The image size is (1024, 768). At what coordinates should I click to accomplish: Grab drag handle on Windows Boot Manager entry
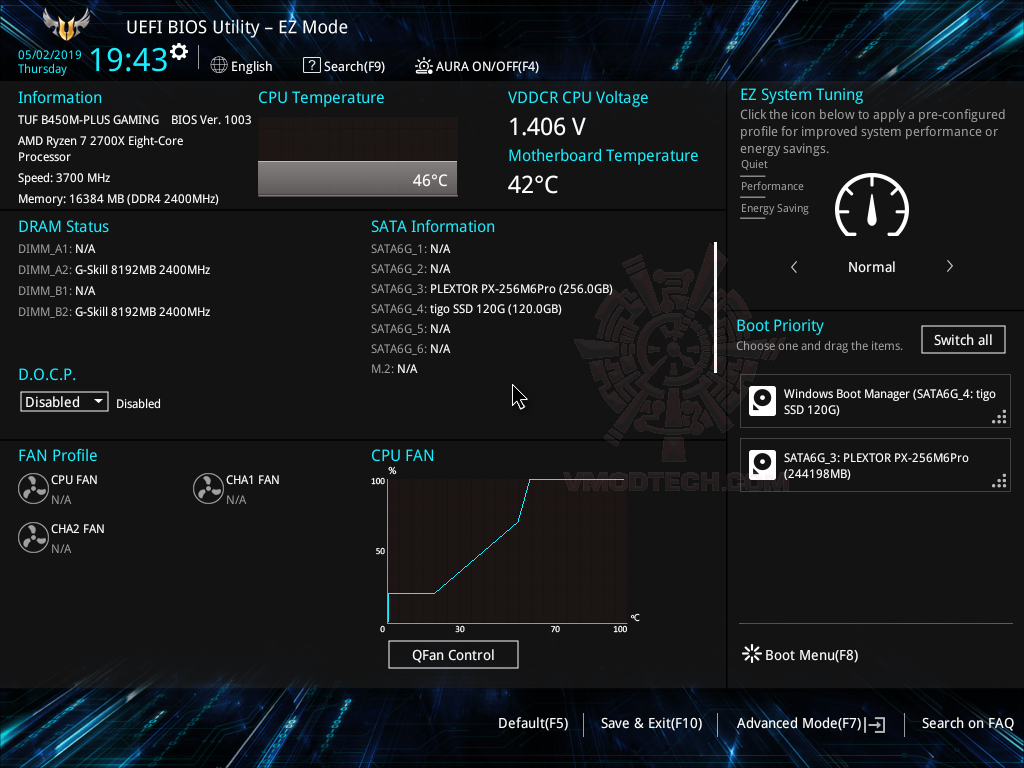pos(999,417)
